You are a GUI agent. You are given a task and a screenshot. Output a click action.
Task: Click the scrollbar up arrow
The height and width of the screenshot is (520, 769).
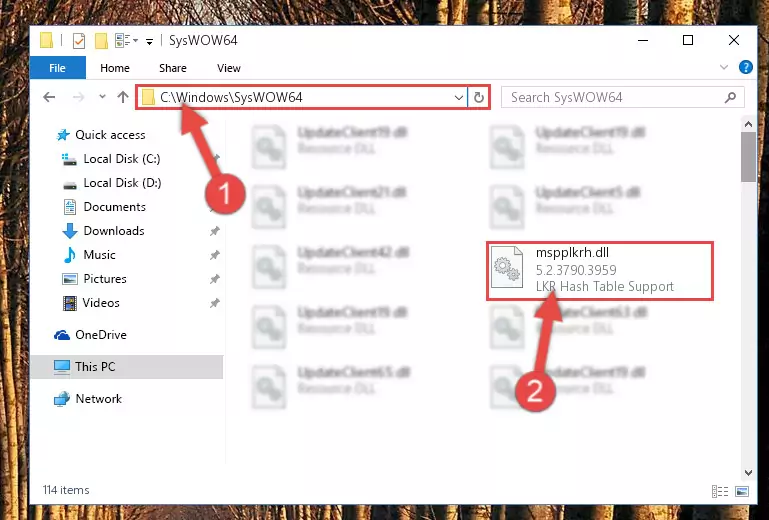tap(748, 125)
